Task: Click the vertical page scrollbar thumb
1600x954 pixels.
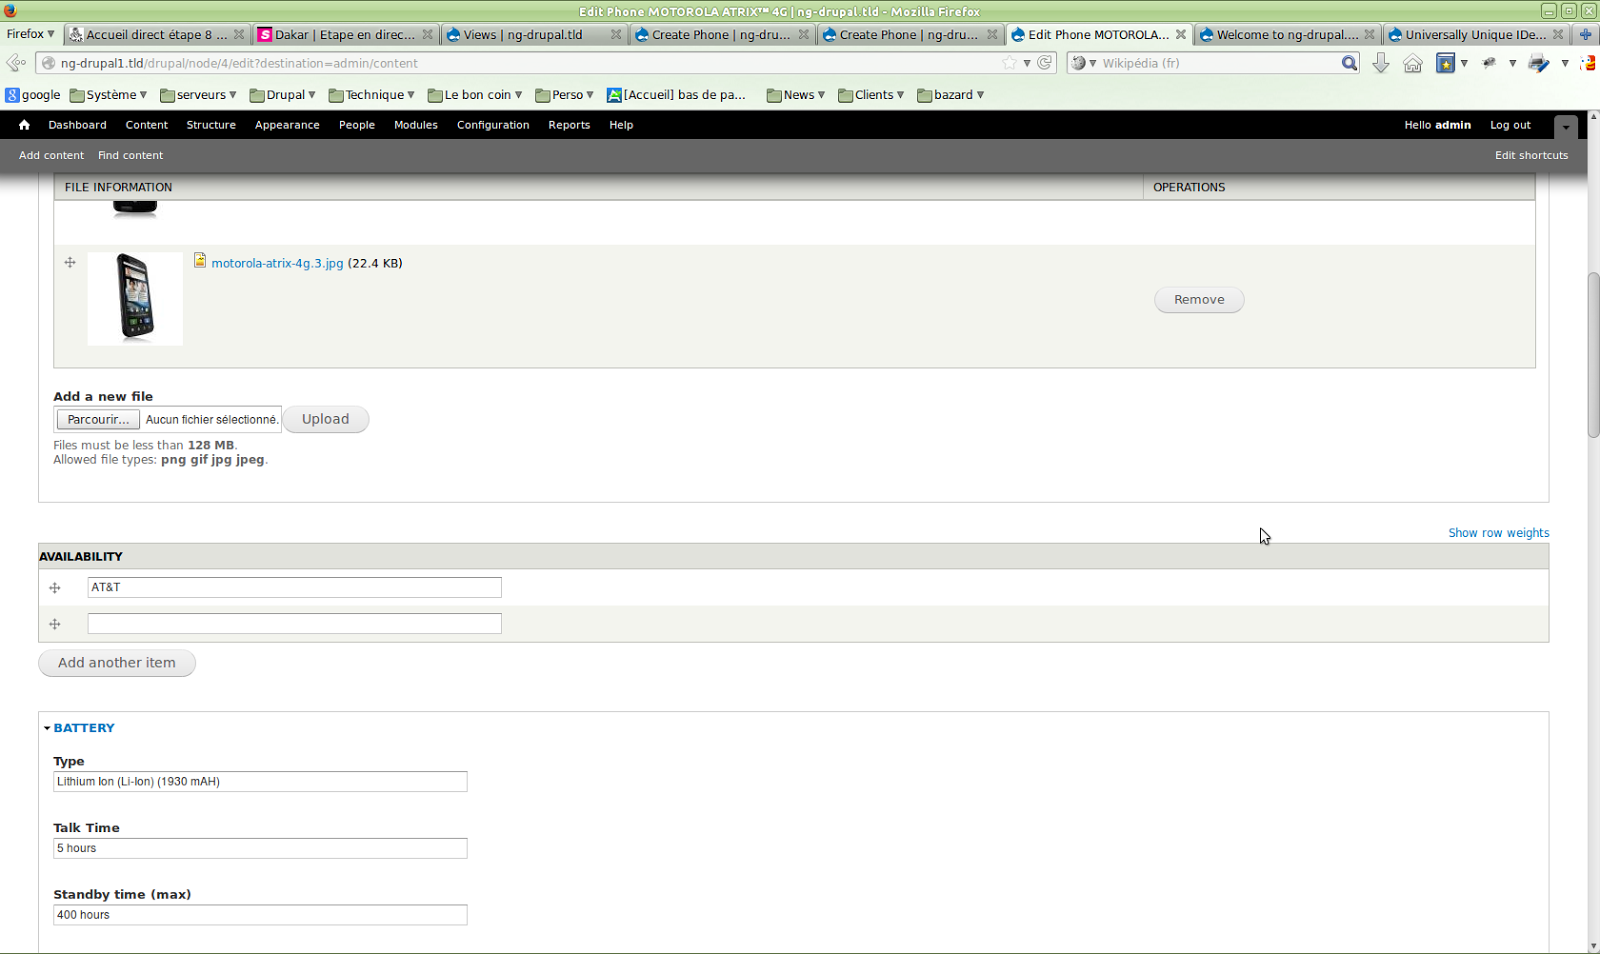Action: coord(1593,354)
